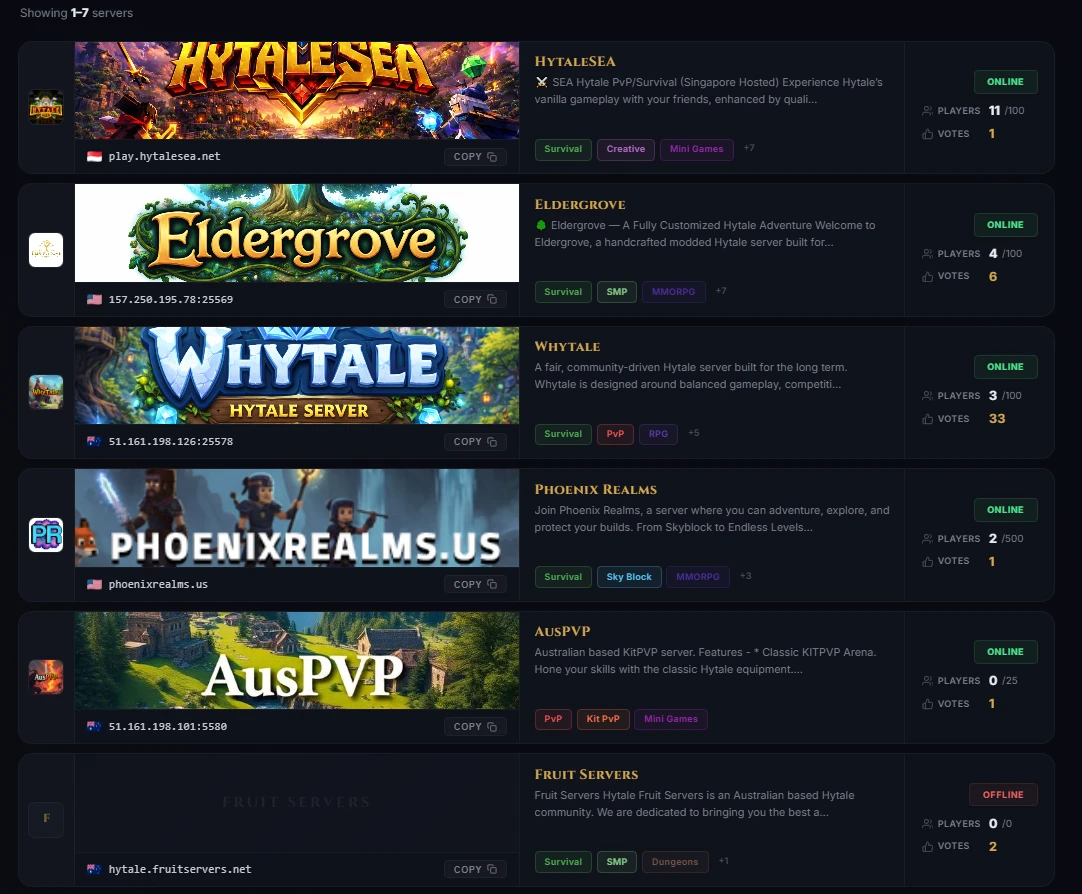Copy the hytale.fruitservers.net address
Viewport: 1082px width, 894px height.
point(475,869)
